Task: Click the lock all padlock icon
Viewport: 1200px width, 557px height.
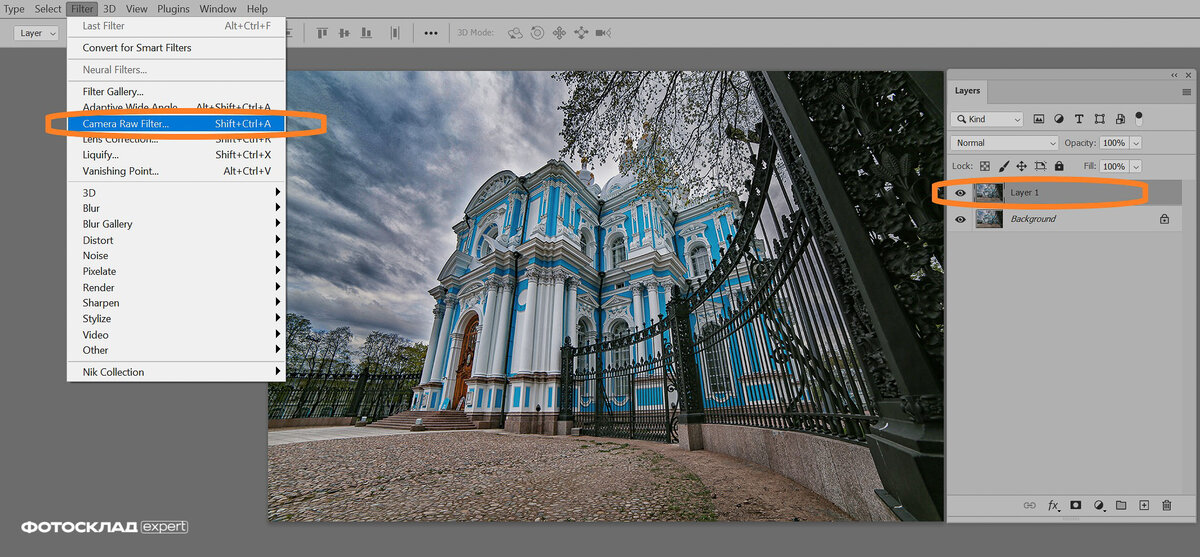Action: 1059,166
